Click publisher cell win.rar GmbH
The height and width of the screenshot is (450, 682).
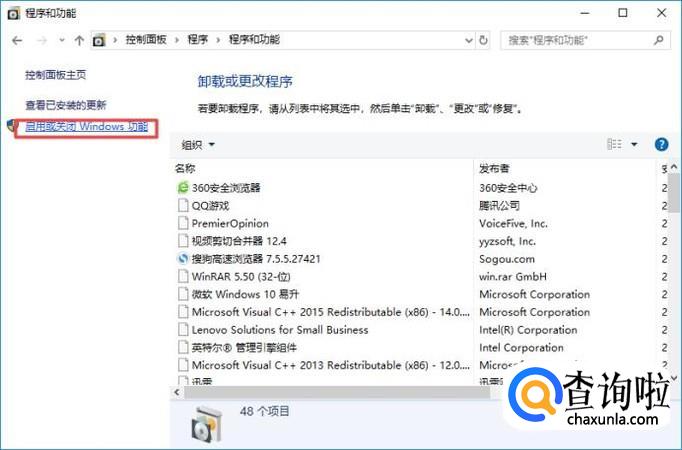513,277
